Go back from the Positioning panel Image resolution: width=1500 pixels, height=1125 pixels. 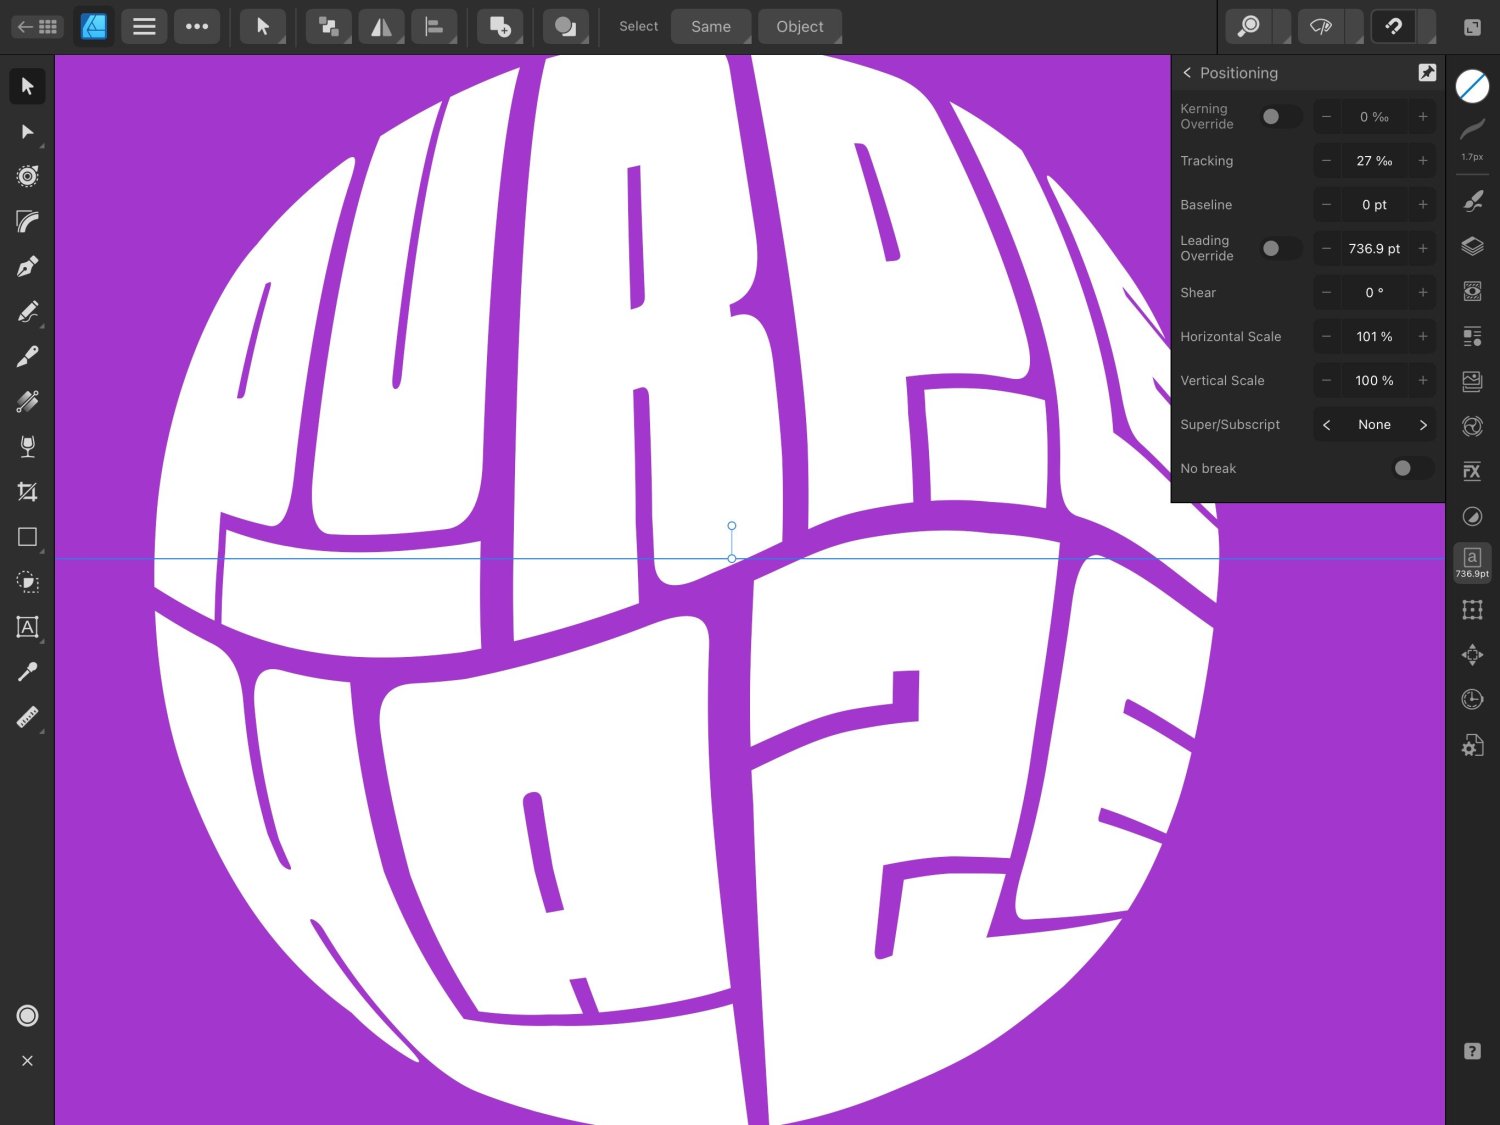click(x=1187, y=73)
